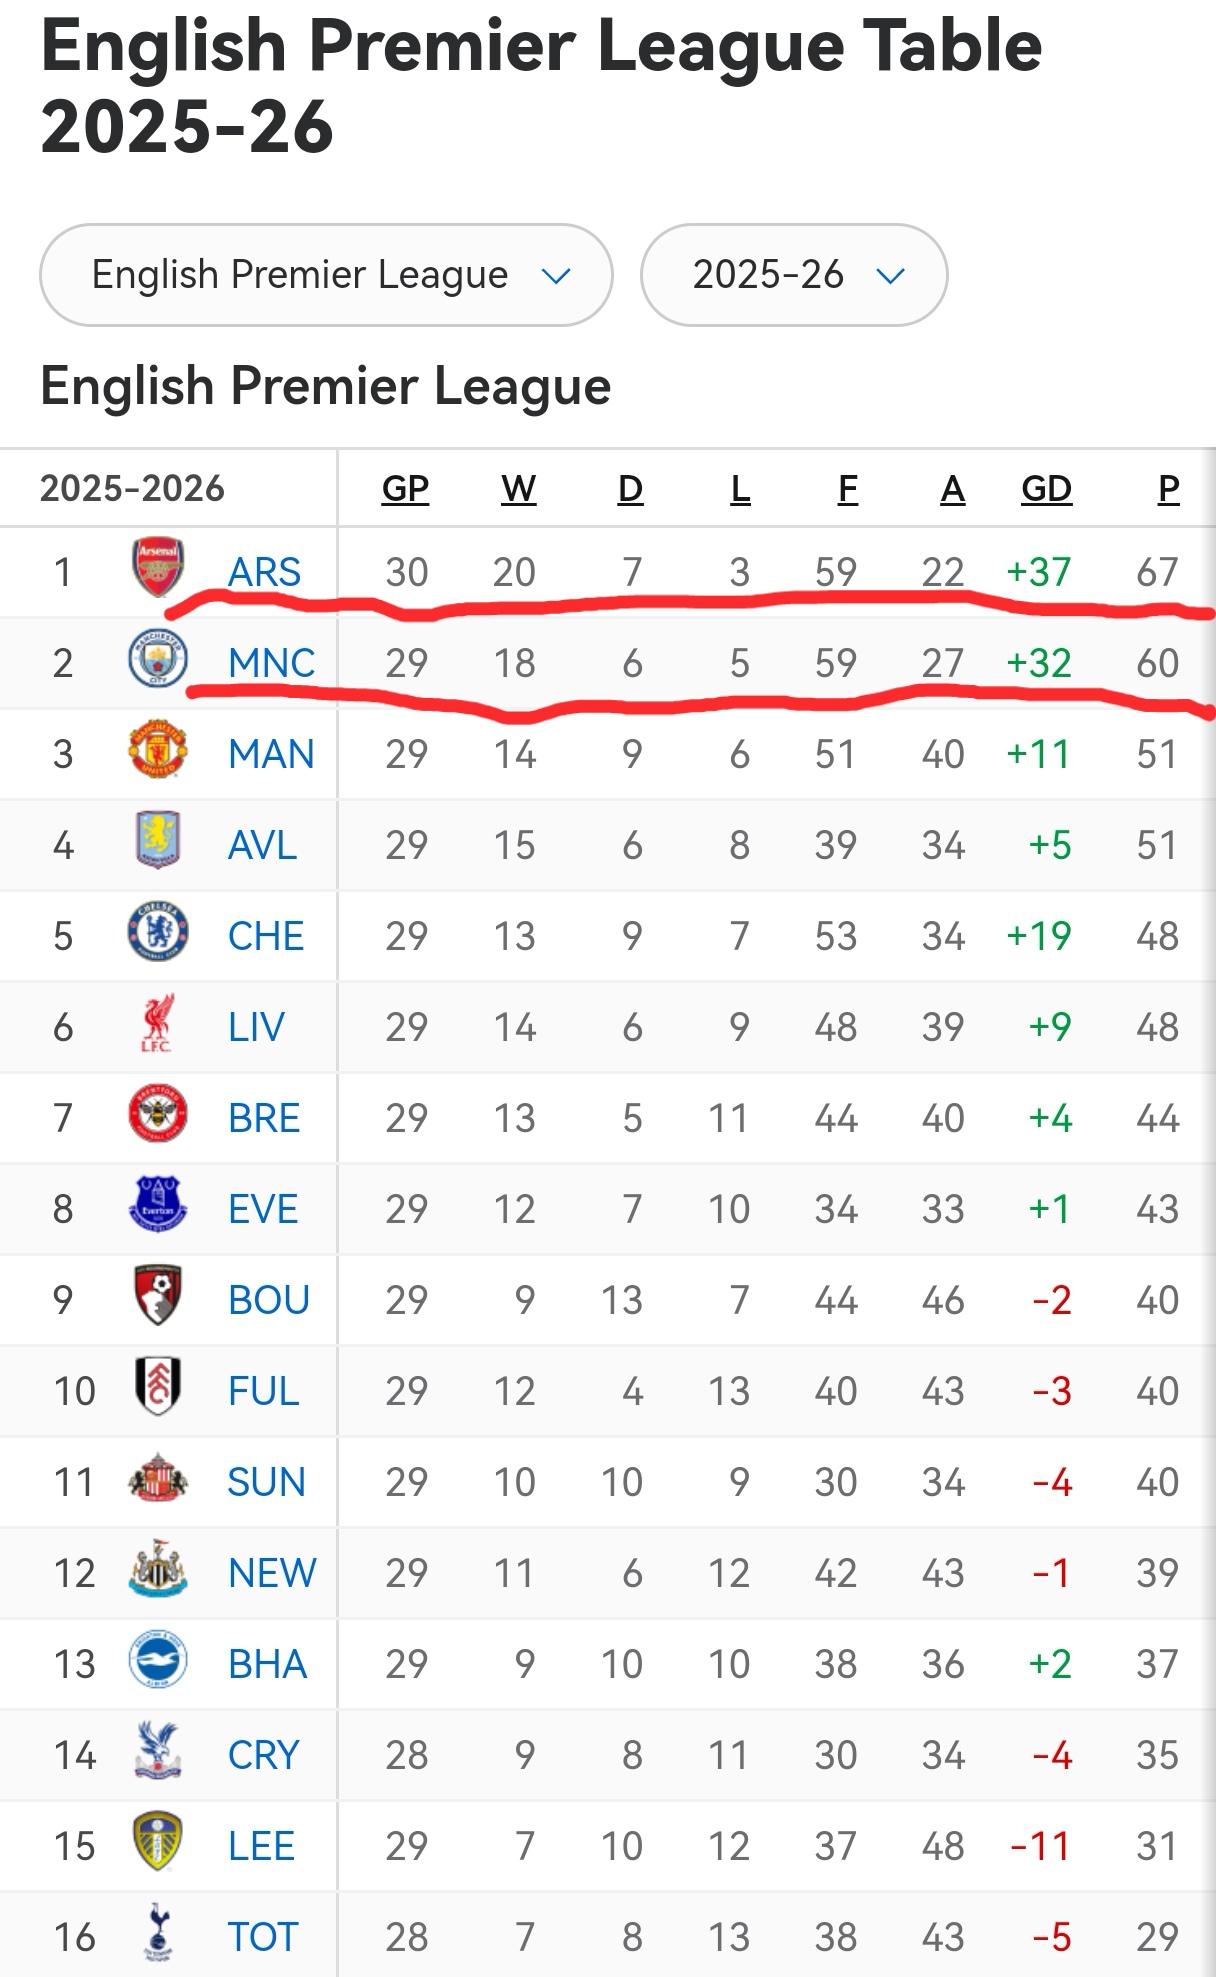Click the Manchester City club crest

[158, 659]
